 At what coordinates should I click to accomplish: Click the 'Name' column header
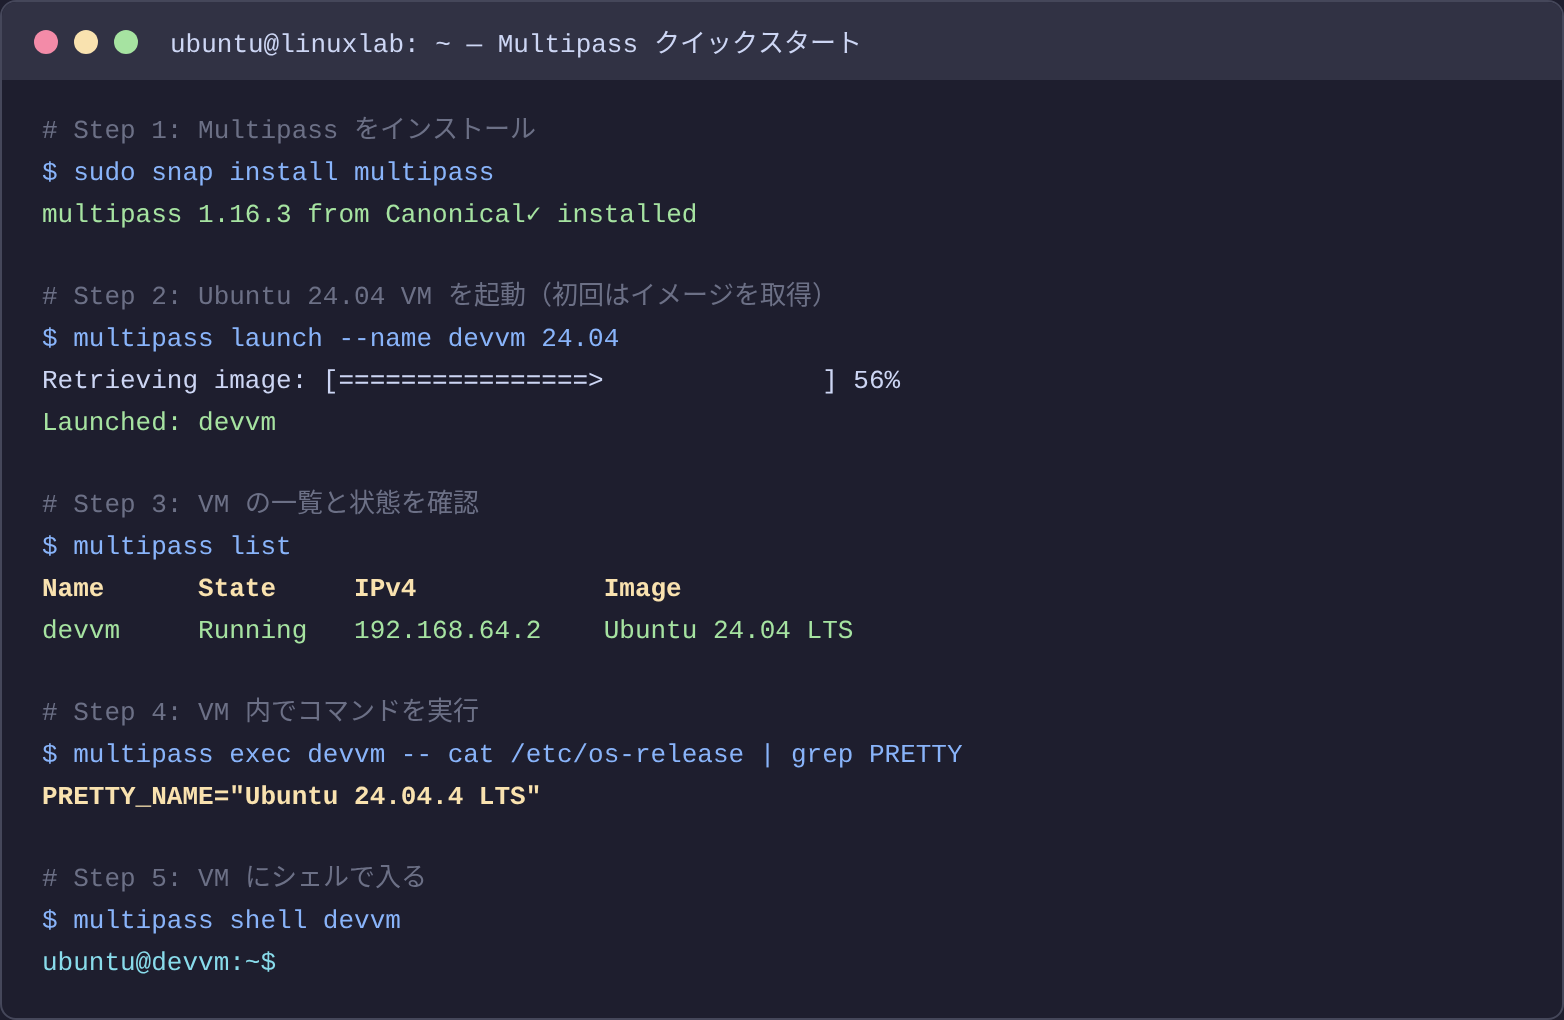pos(73,588)
